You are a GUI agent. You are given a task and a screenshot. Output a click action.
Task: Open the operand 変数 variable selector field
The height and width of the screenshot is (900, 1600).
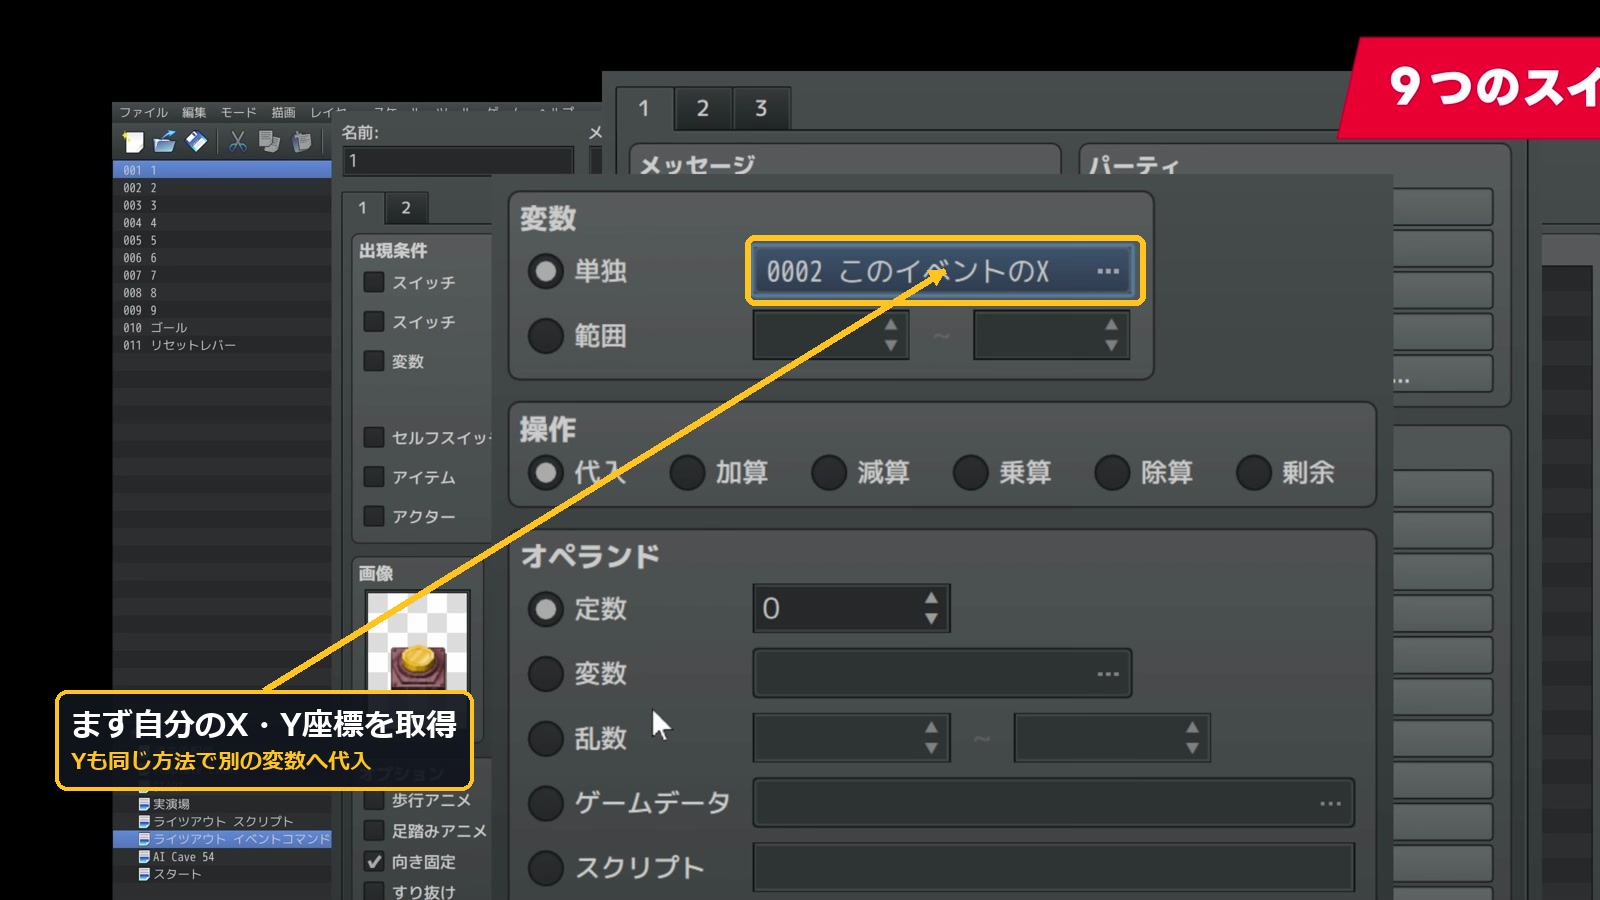pos(942,673)
